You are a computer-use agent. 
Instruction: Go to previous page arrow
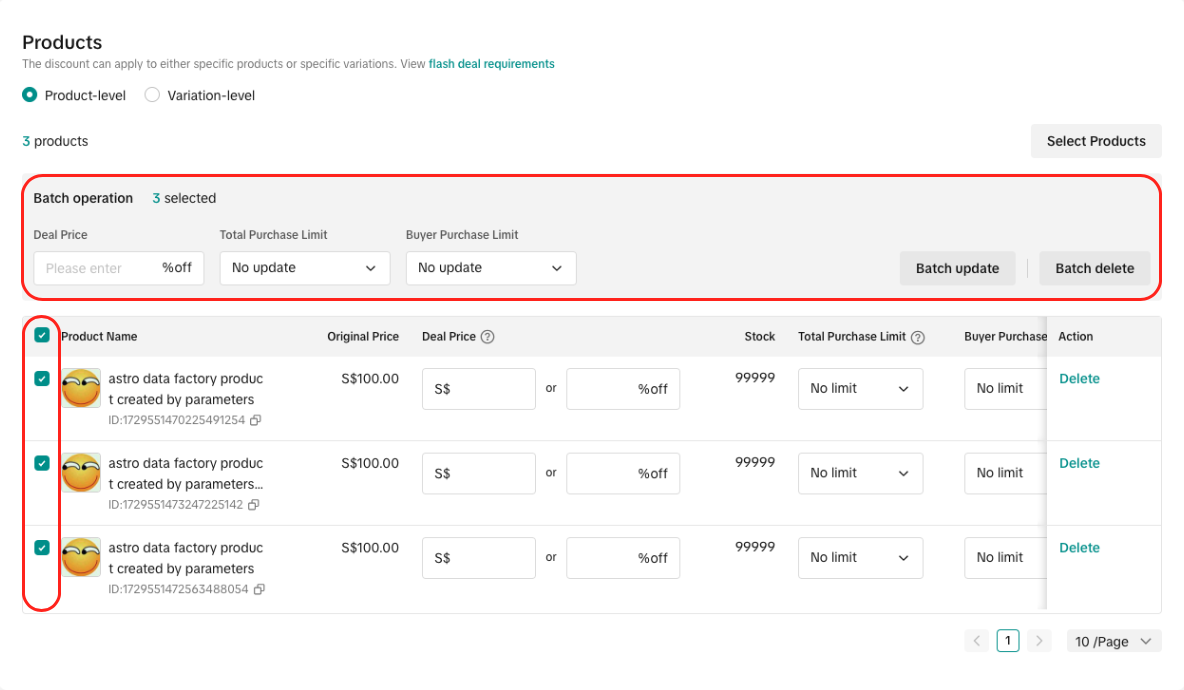(x=977, y=641)
